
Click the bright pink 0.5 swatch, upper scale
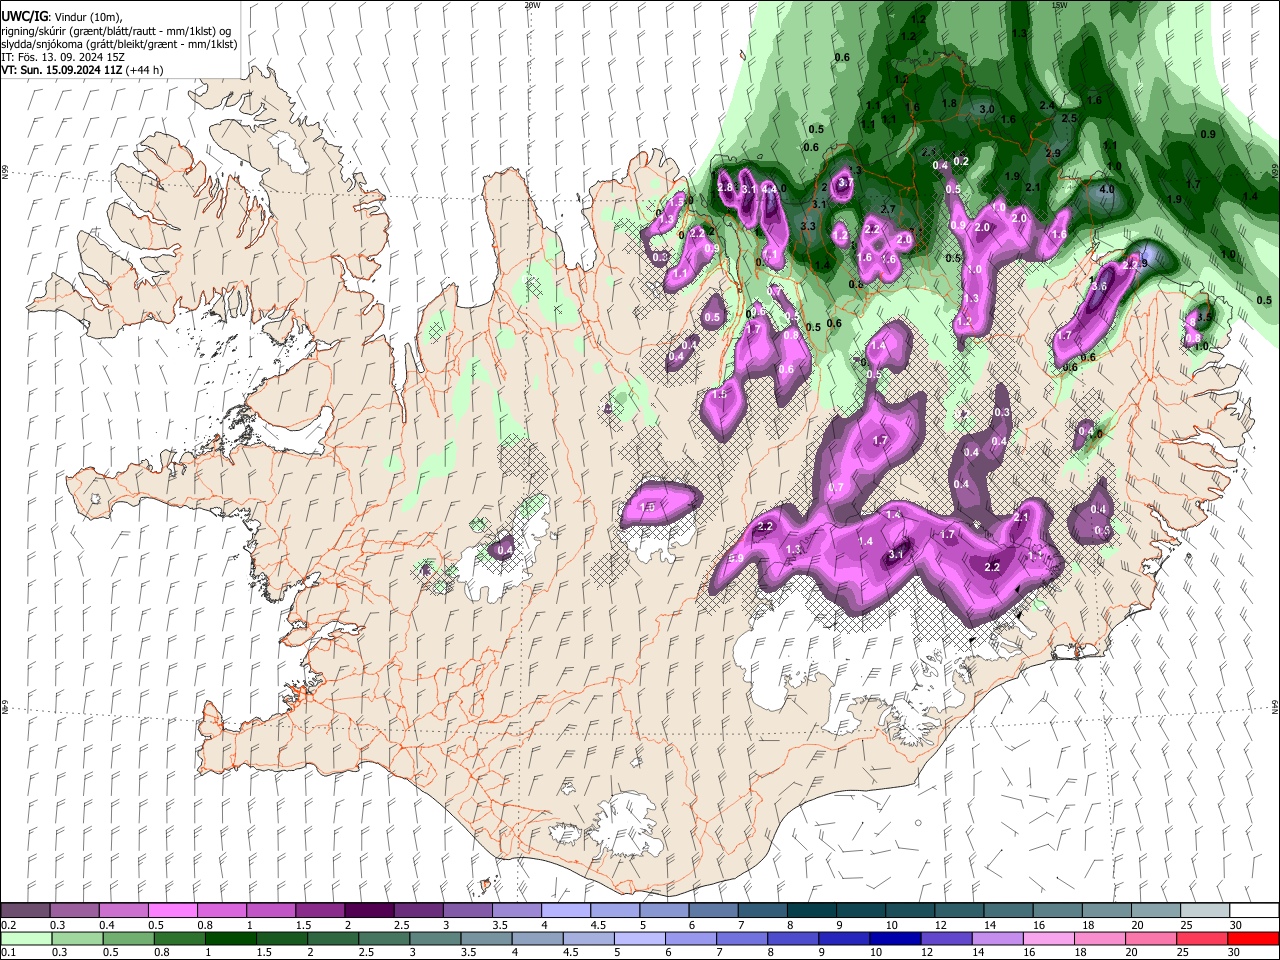pos(172,911)
